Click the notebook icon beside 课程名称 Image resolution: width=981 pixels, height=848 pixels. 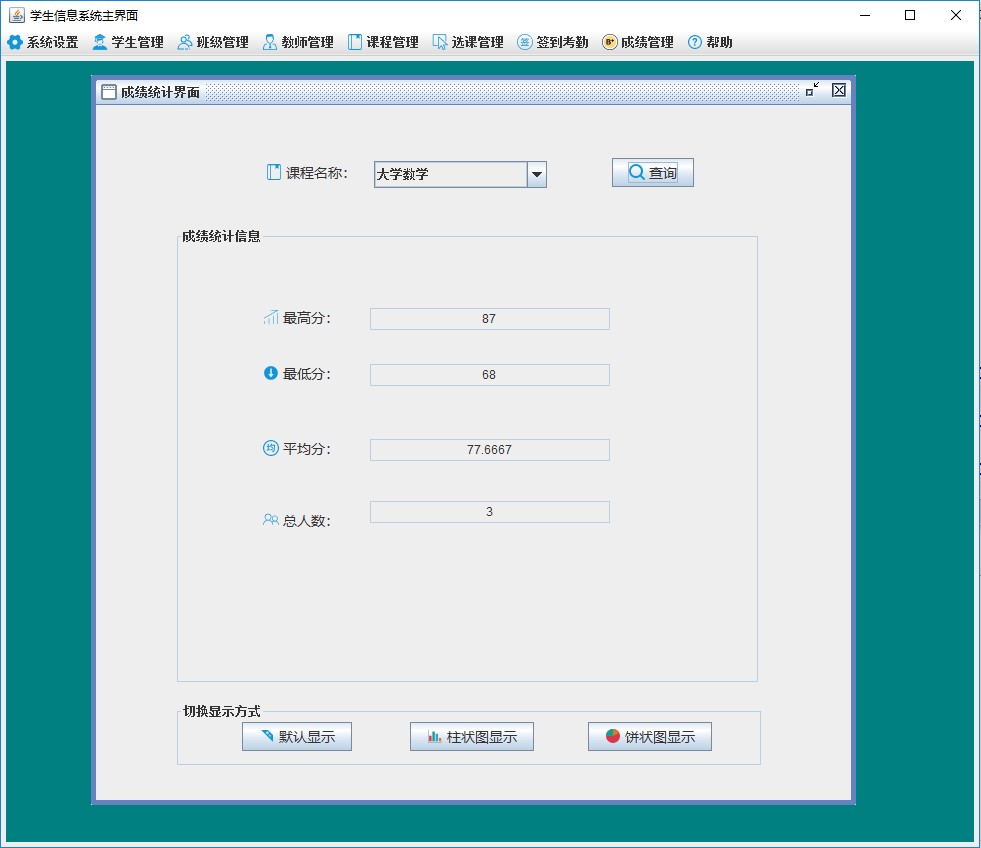(274, 172)
